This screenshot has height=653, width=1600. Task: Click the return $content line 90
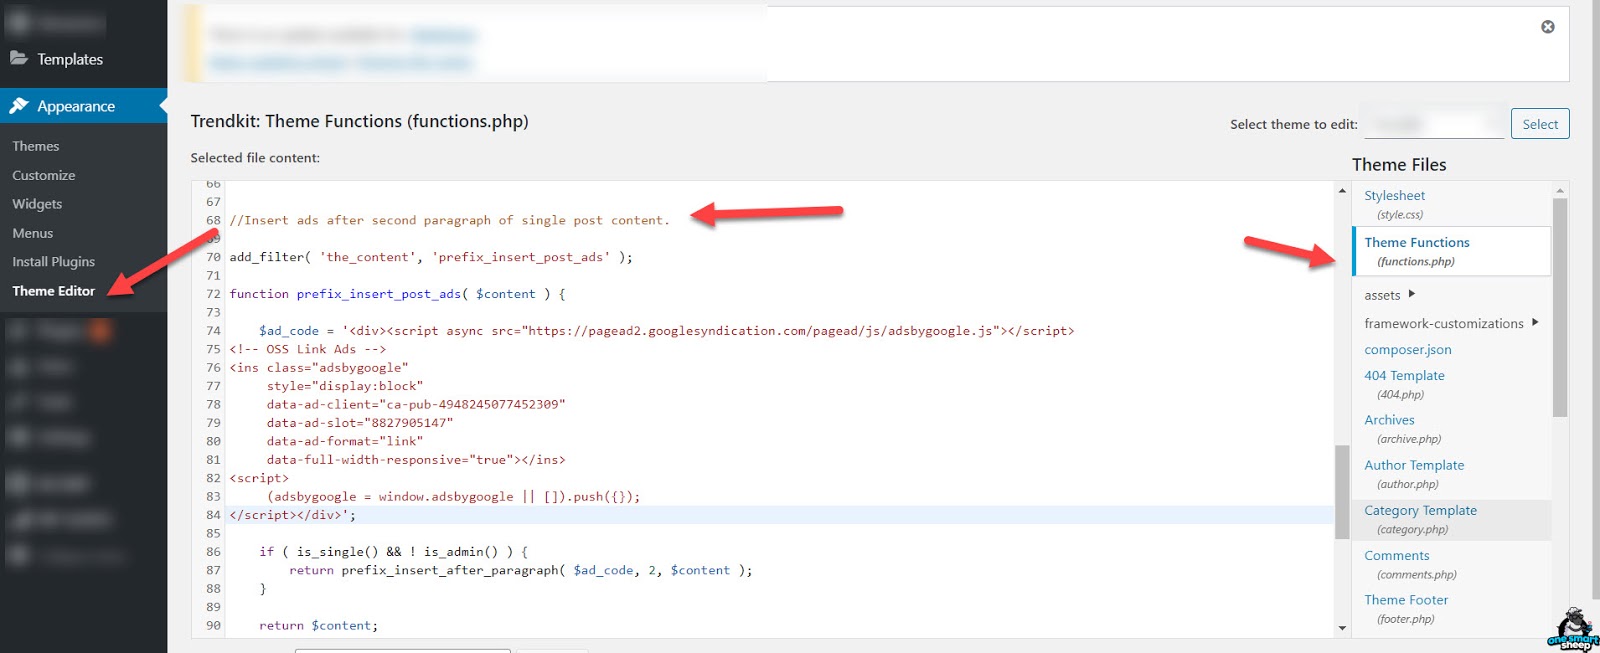318,625
